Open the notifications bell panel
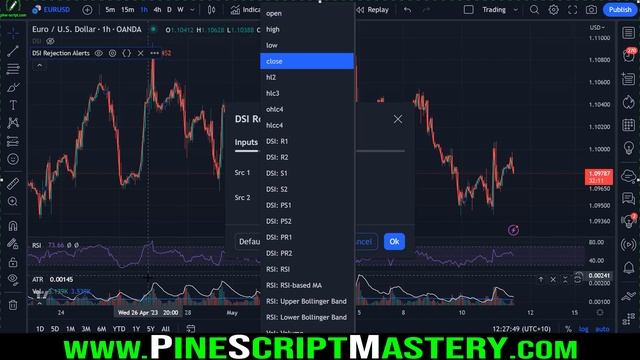 [628, 268]
